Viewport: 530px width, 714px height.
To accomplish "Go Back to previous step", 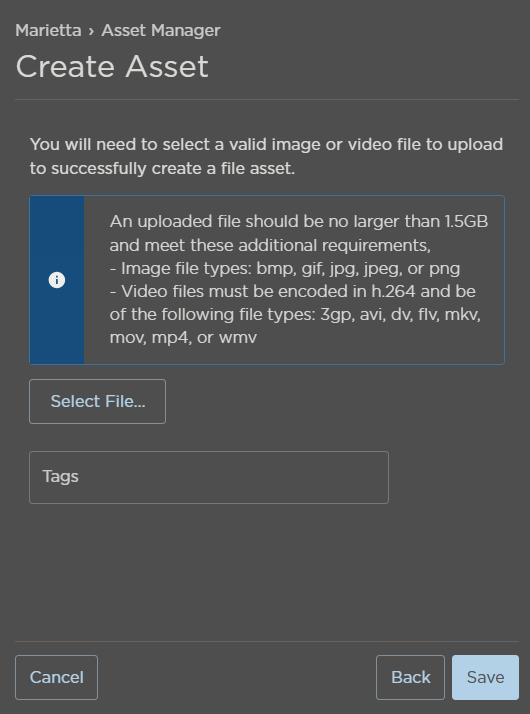I will (410, 678).
